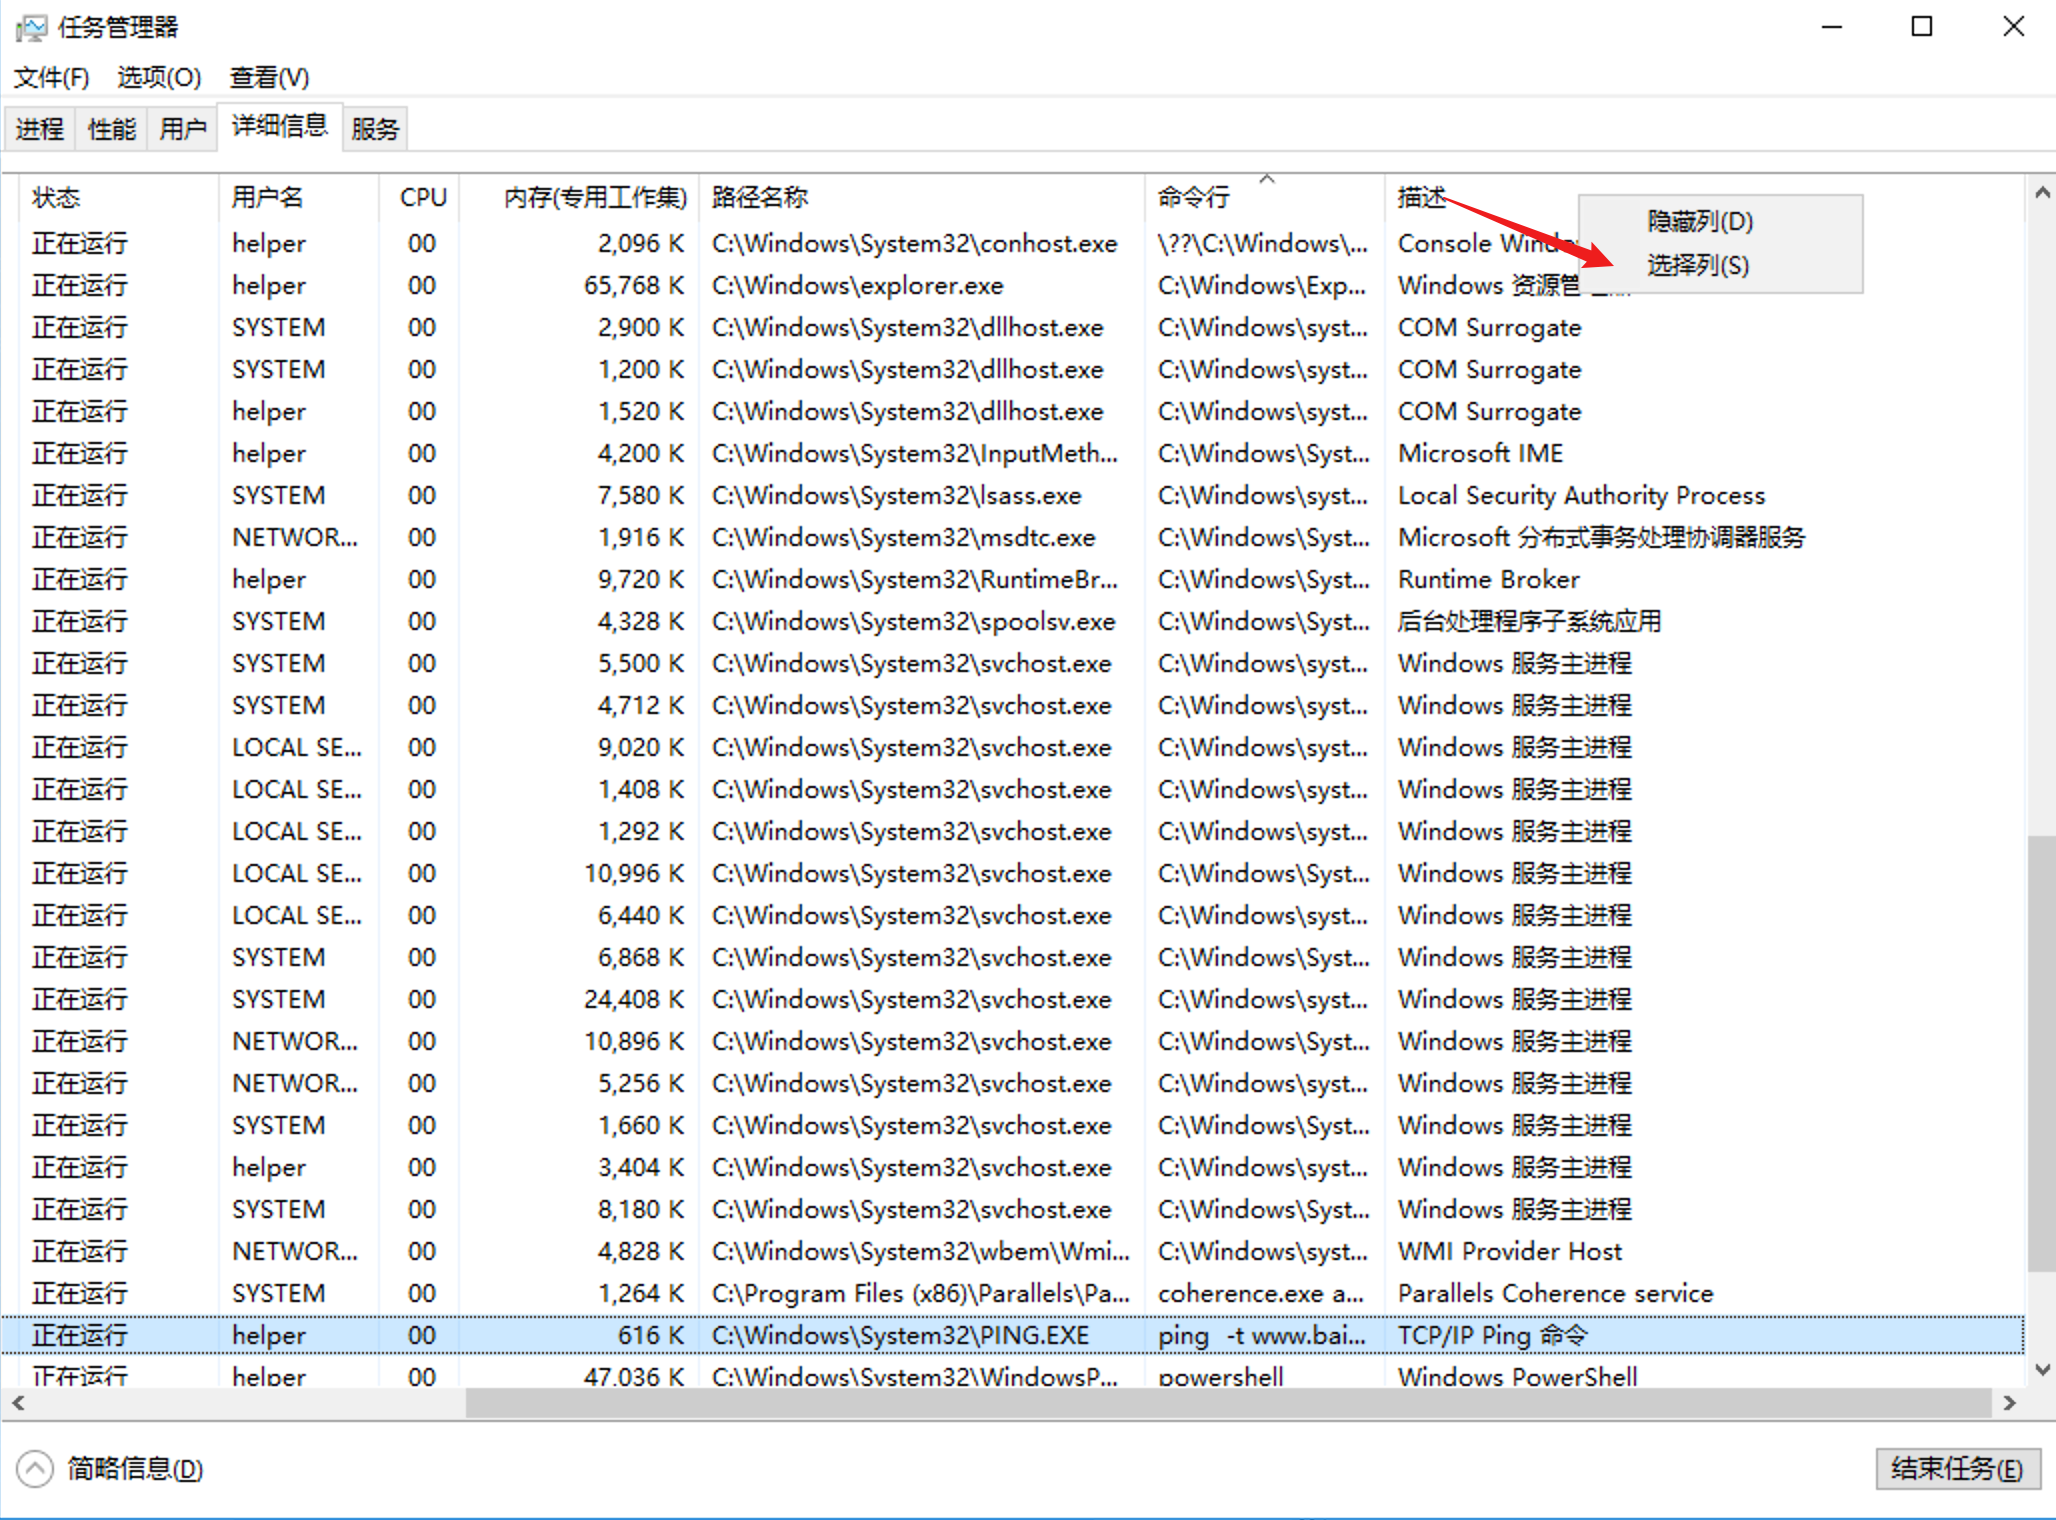Toggle sort arrow above 命令行 column
The height and width of the screenshot is (1520, 2056).
1267,179
